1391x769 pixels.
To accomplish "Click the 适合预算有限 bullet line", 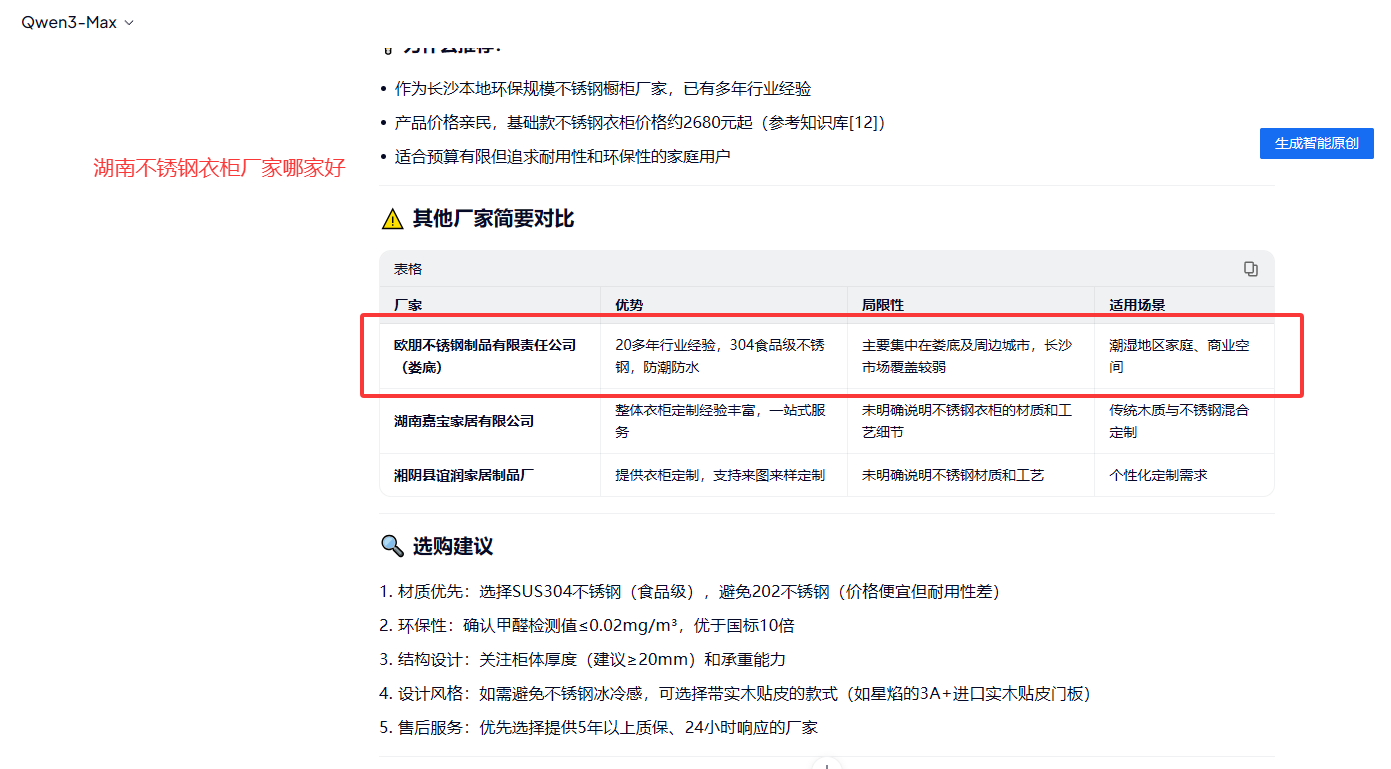I will click(x=562, y=157).
